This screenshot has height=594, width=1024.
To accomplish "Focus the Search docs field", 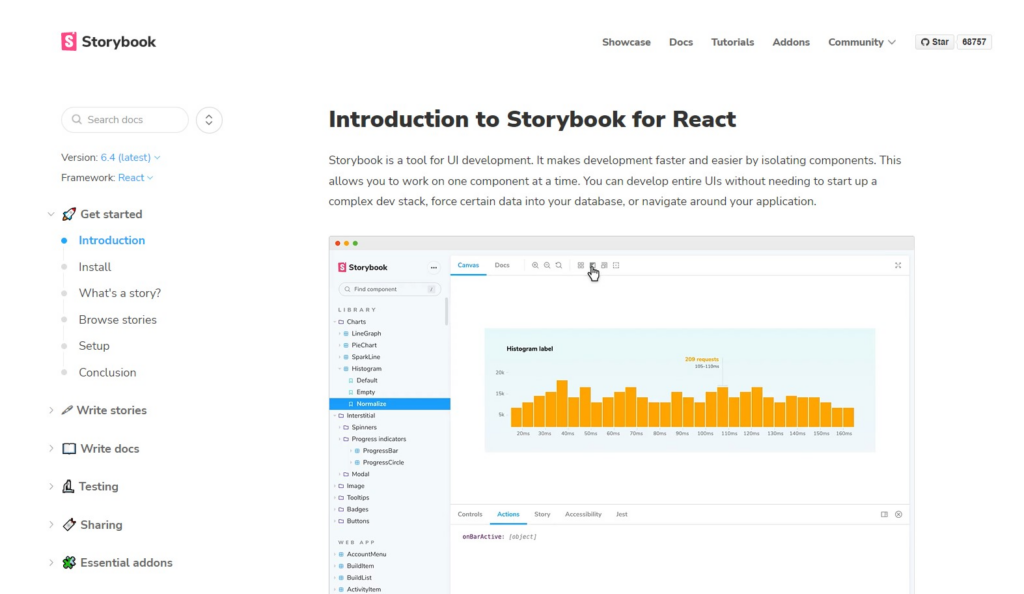I will (125, 119).
